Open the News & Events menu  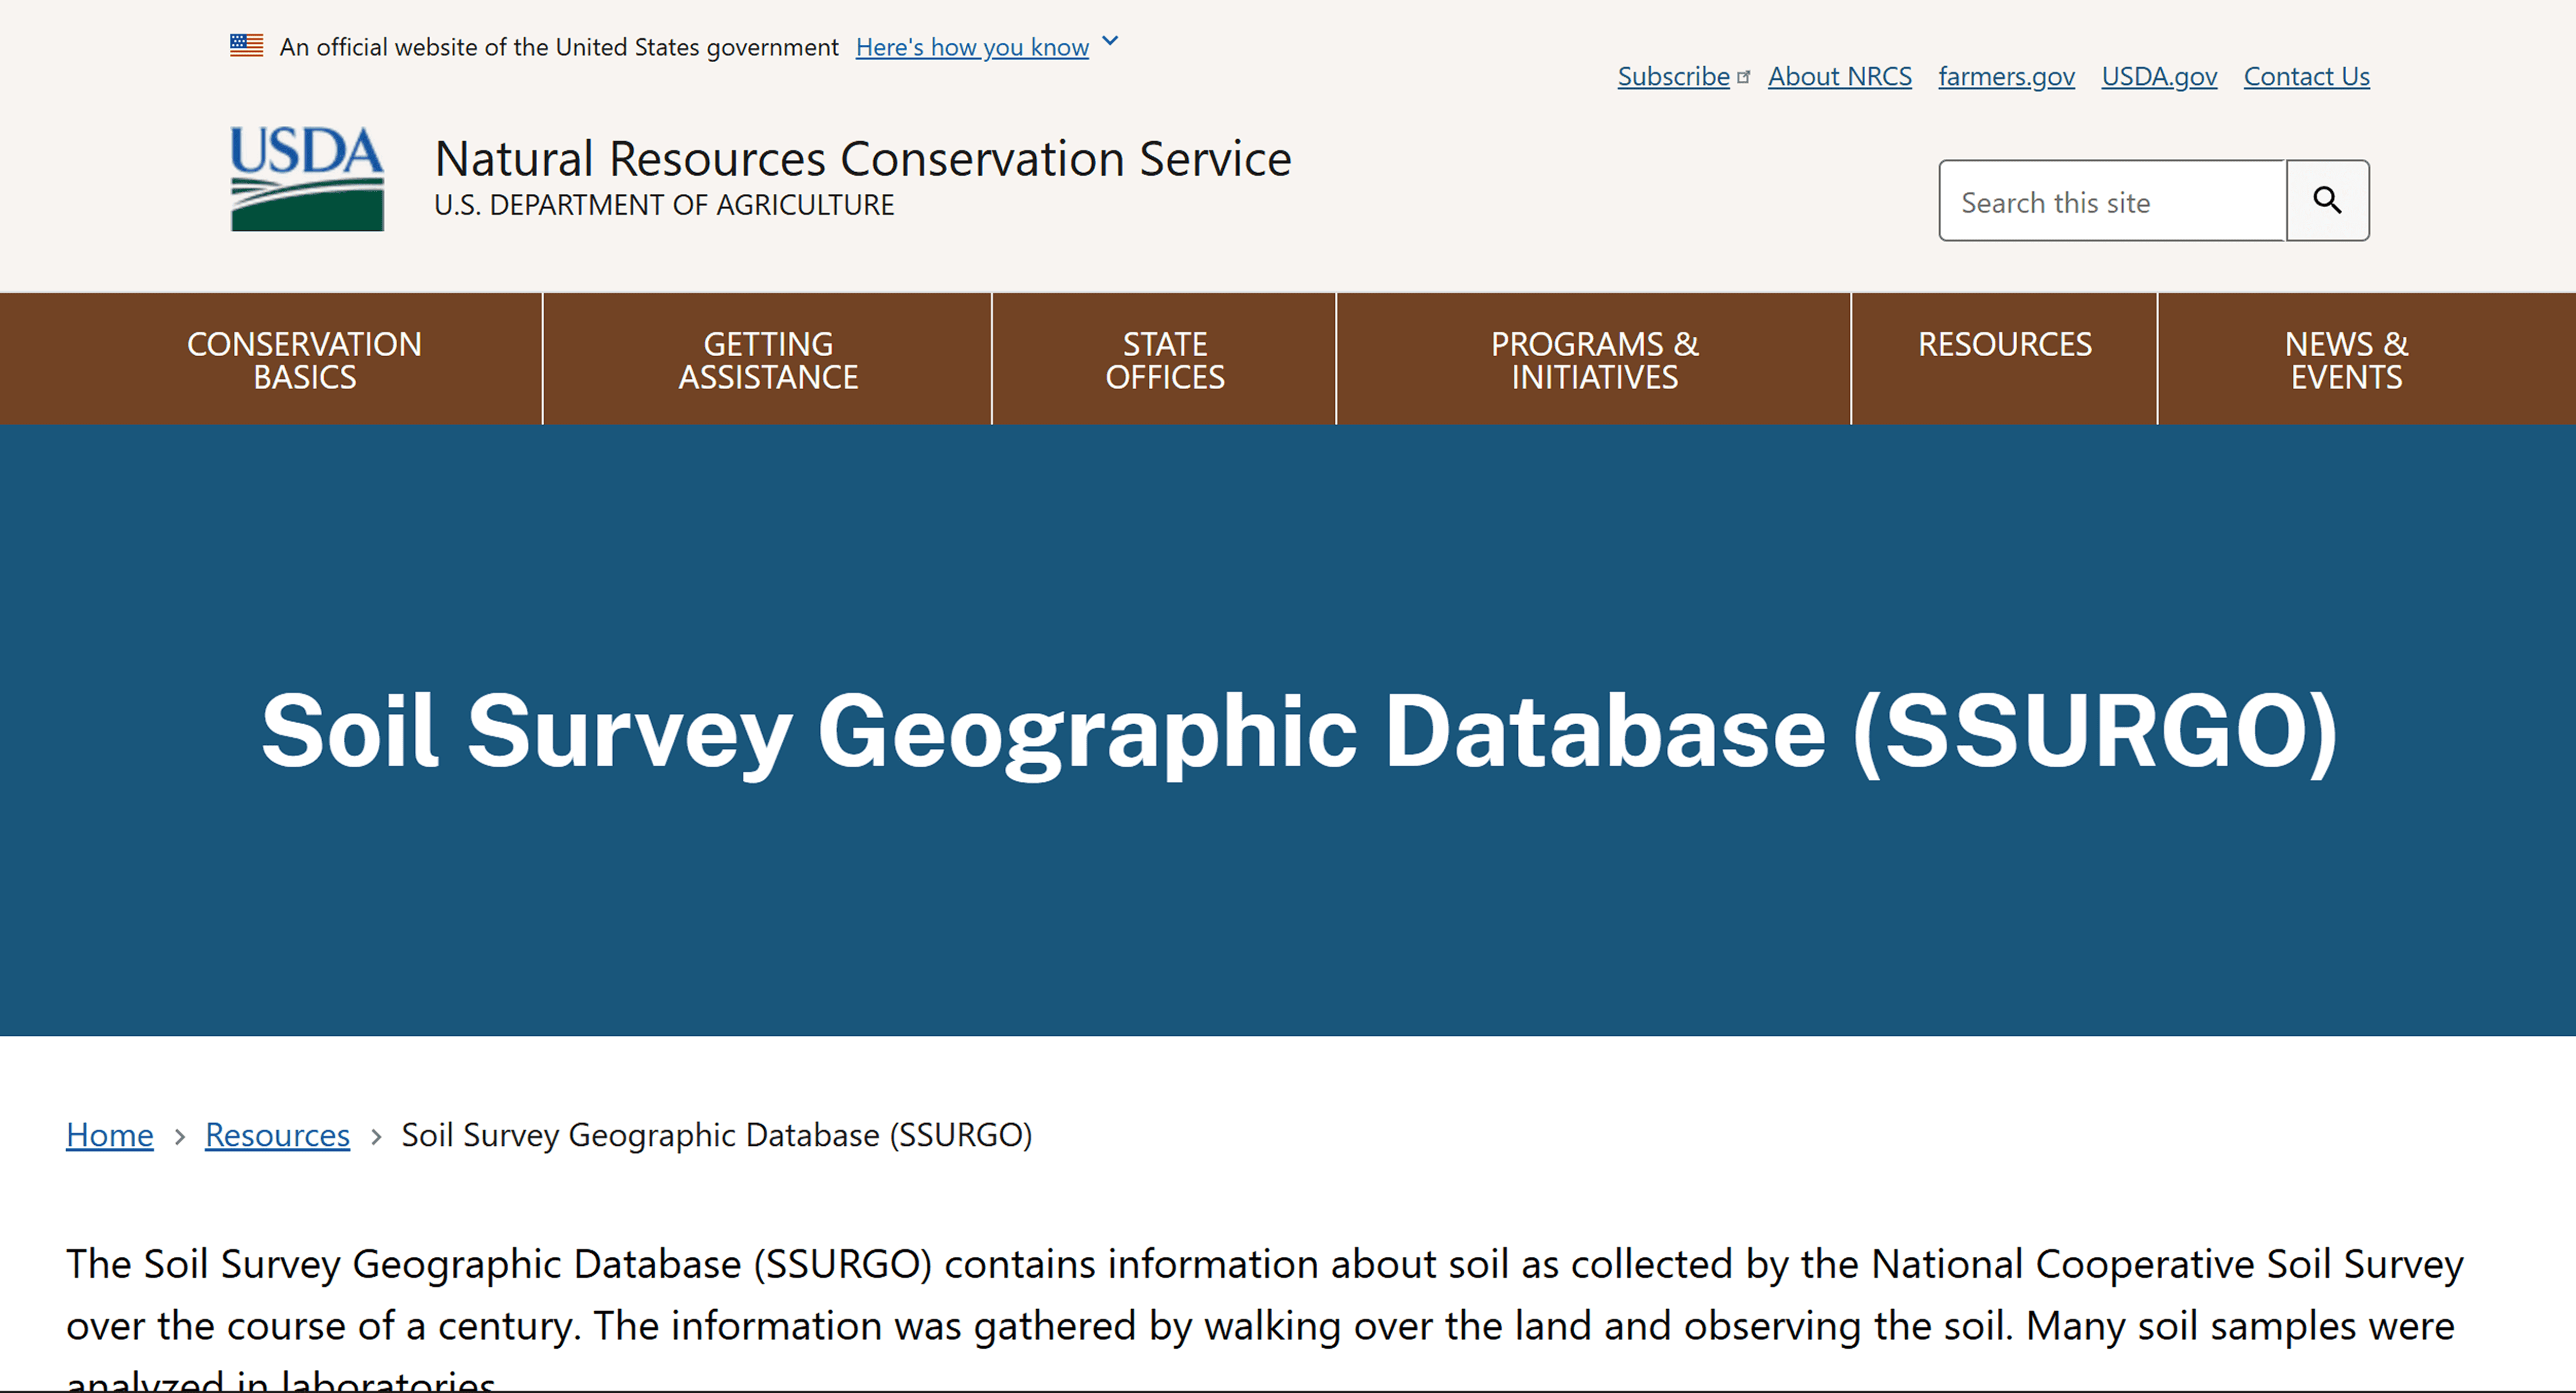(2345, 360)
